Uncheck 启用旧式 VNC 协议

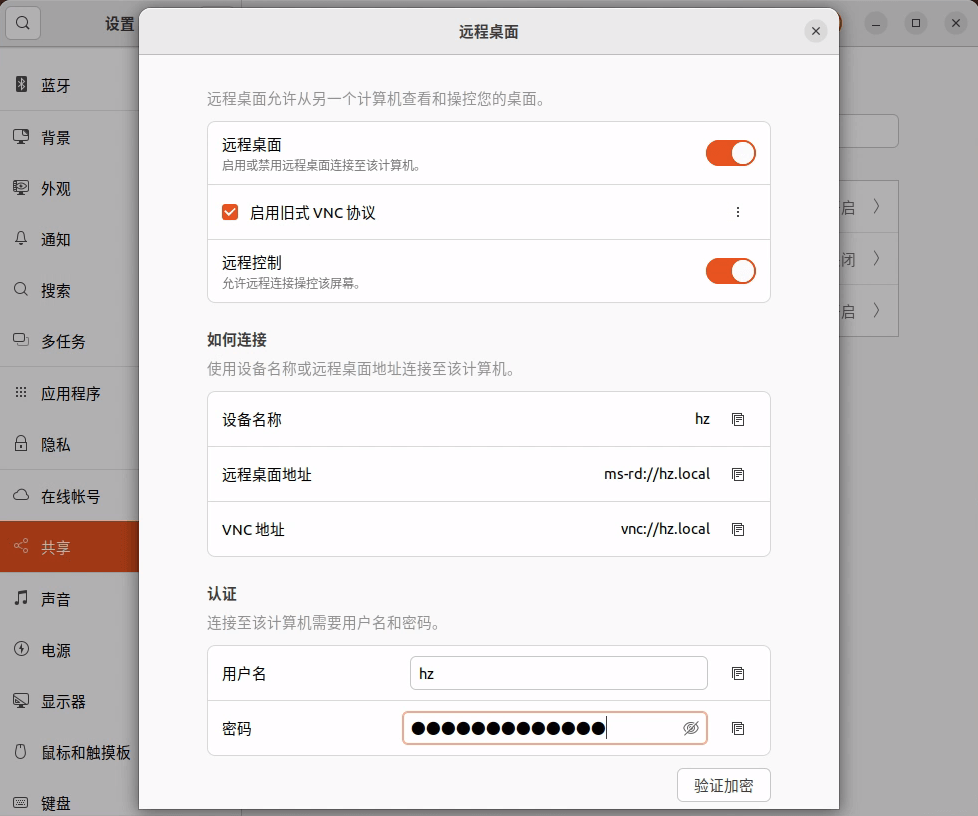click(230, 211)
